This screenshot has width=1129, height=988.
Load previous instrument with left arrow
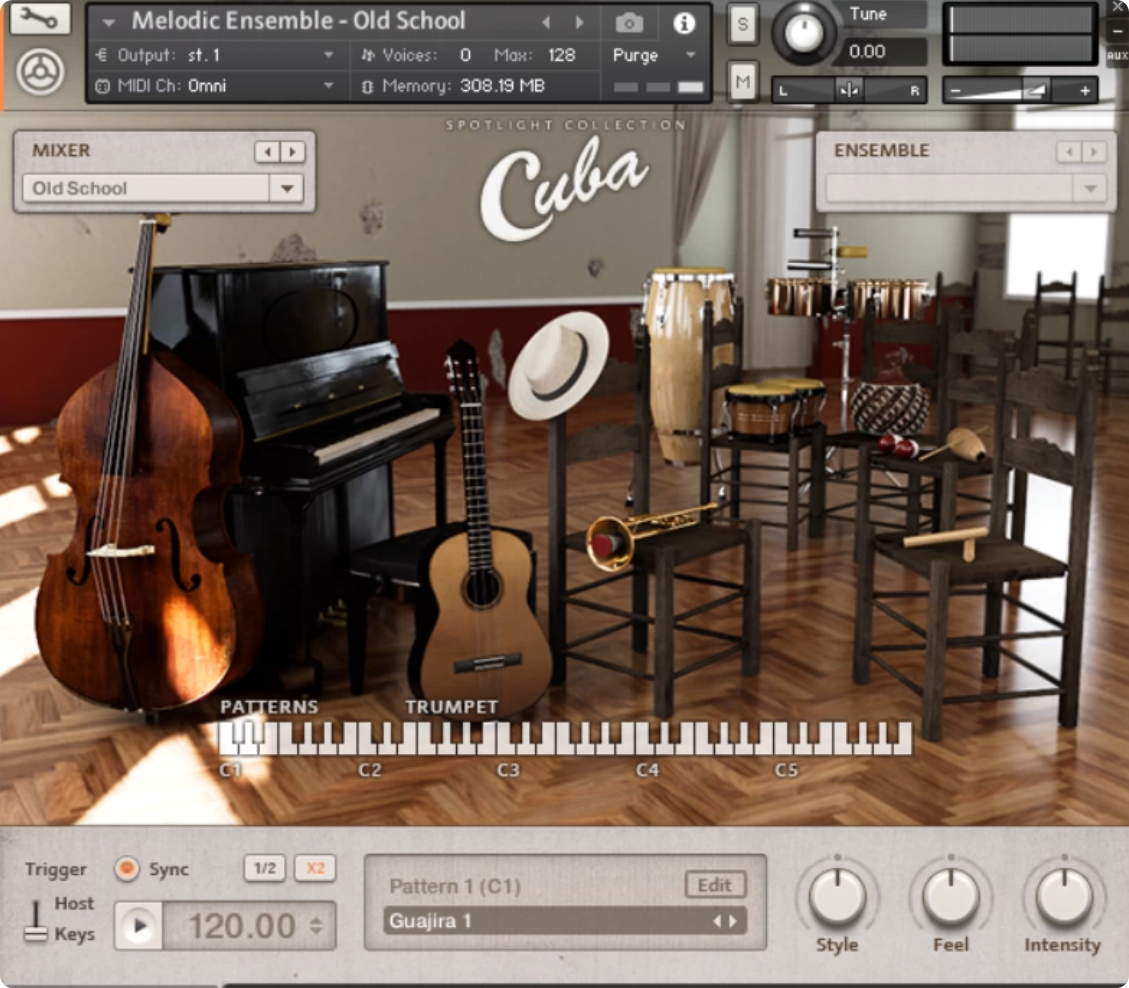point(546,22)
